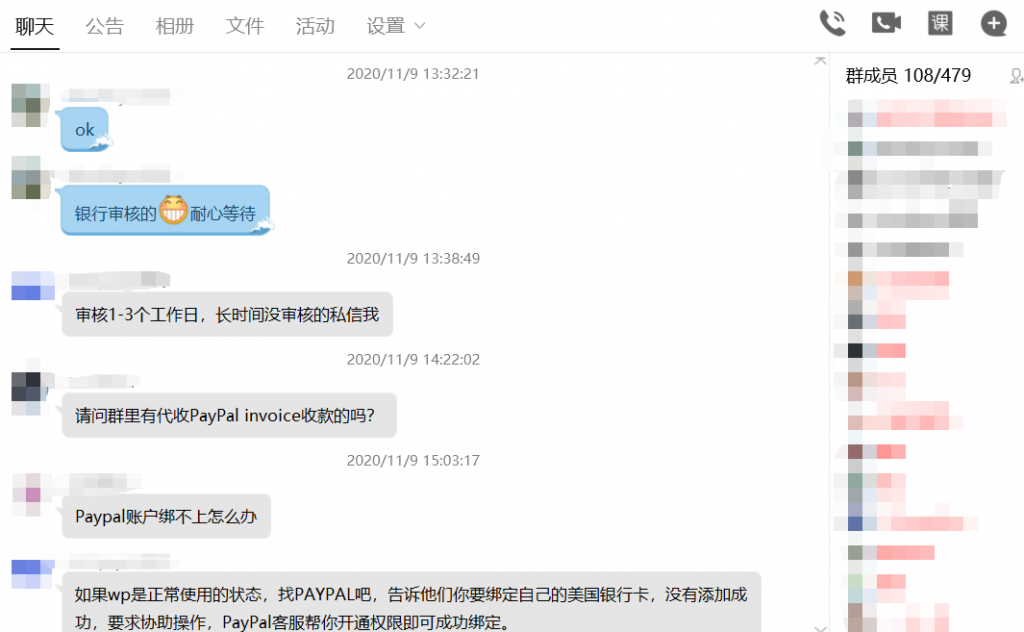This screenshot has width=1024, height=632.
Task: Click the down arrow at the scrollbar bottom
Action: click(820, 628)
